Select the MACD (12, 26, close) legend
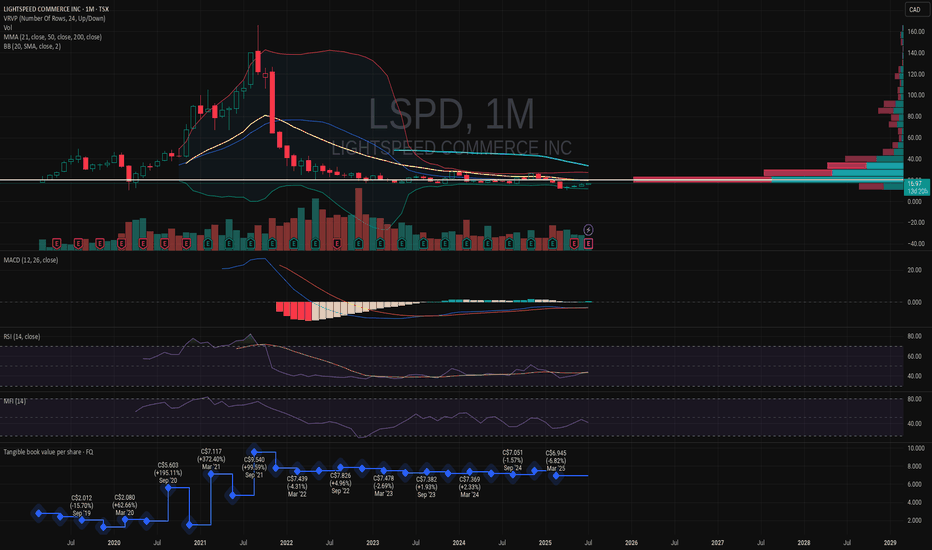 tap(31, 260)
